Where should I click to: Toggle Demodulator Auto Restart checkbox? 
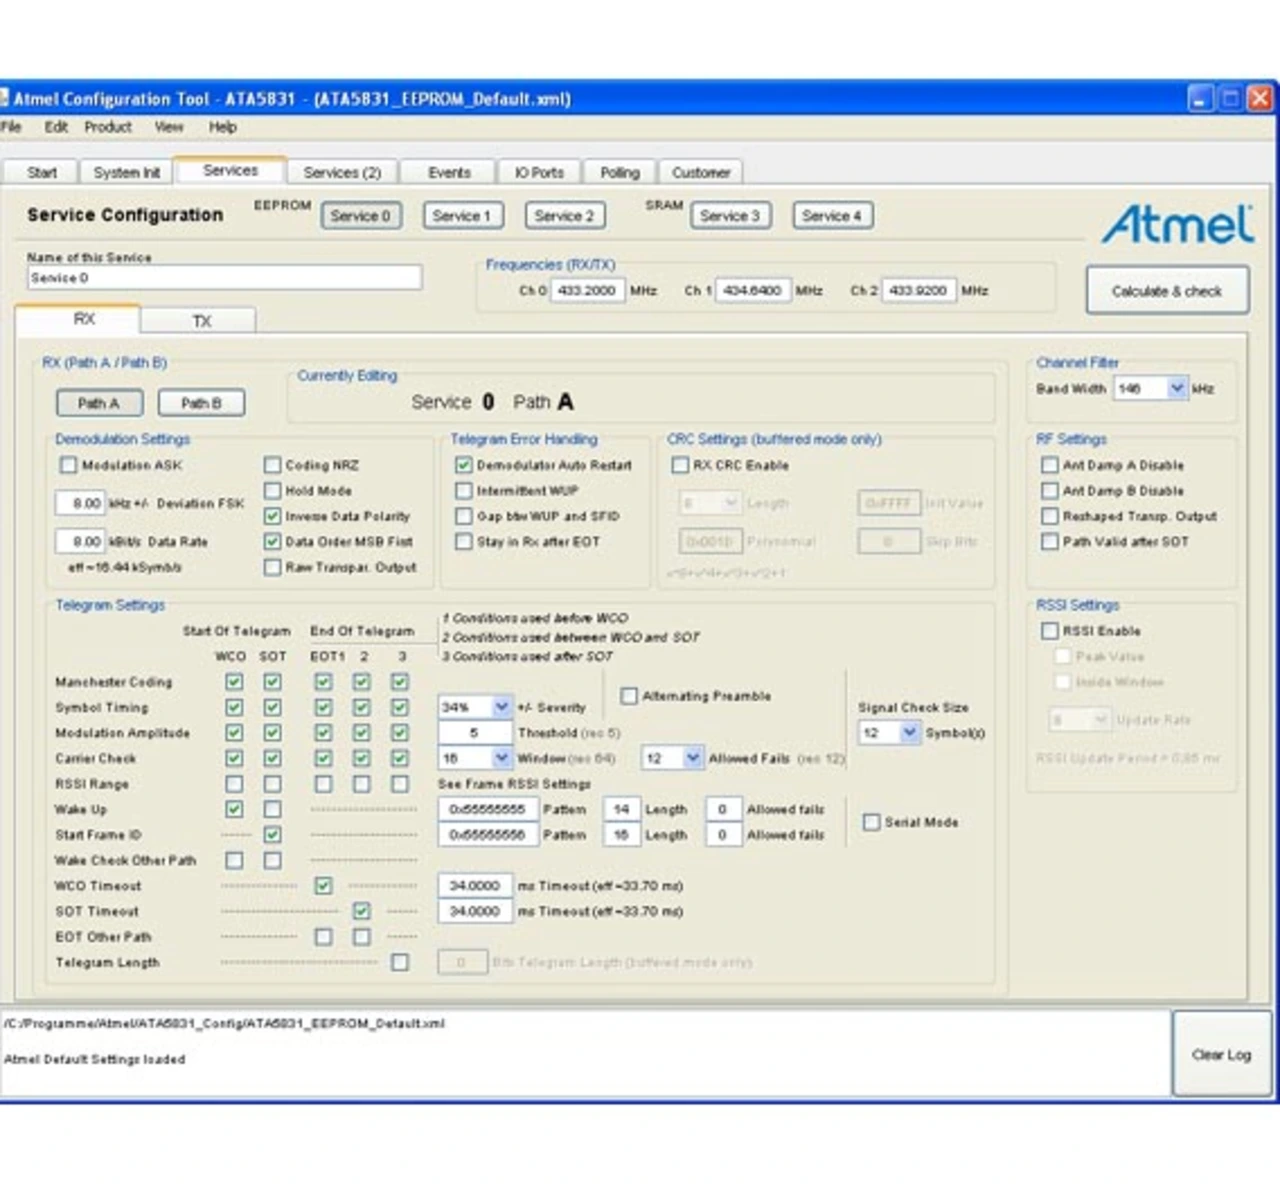pos(463,465)
